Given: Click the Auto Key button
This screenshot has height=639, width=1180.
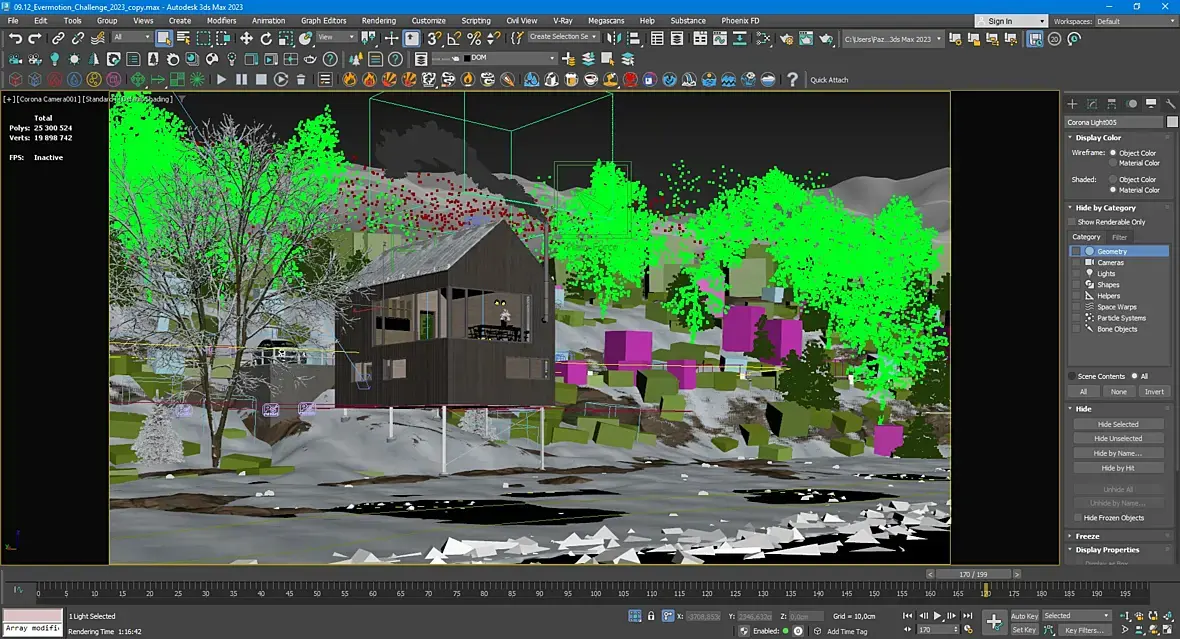Looking at the screenshot, I should (x=1023, y=616).
